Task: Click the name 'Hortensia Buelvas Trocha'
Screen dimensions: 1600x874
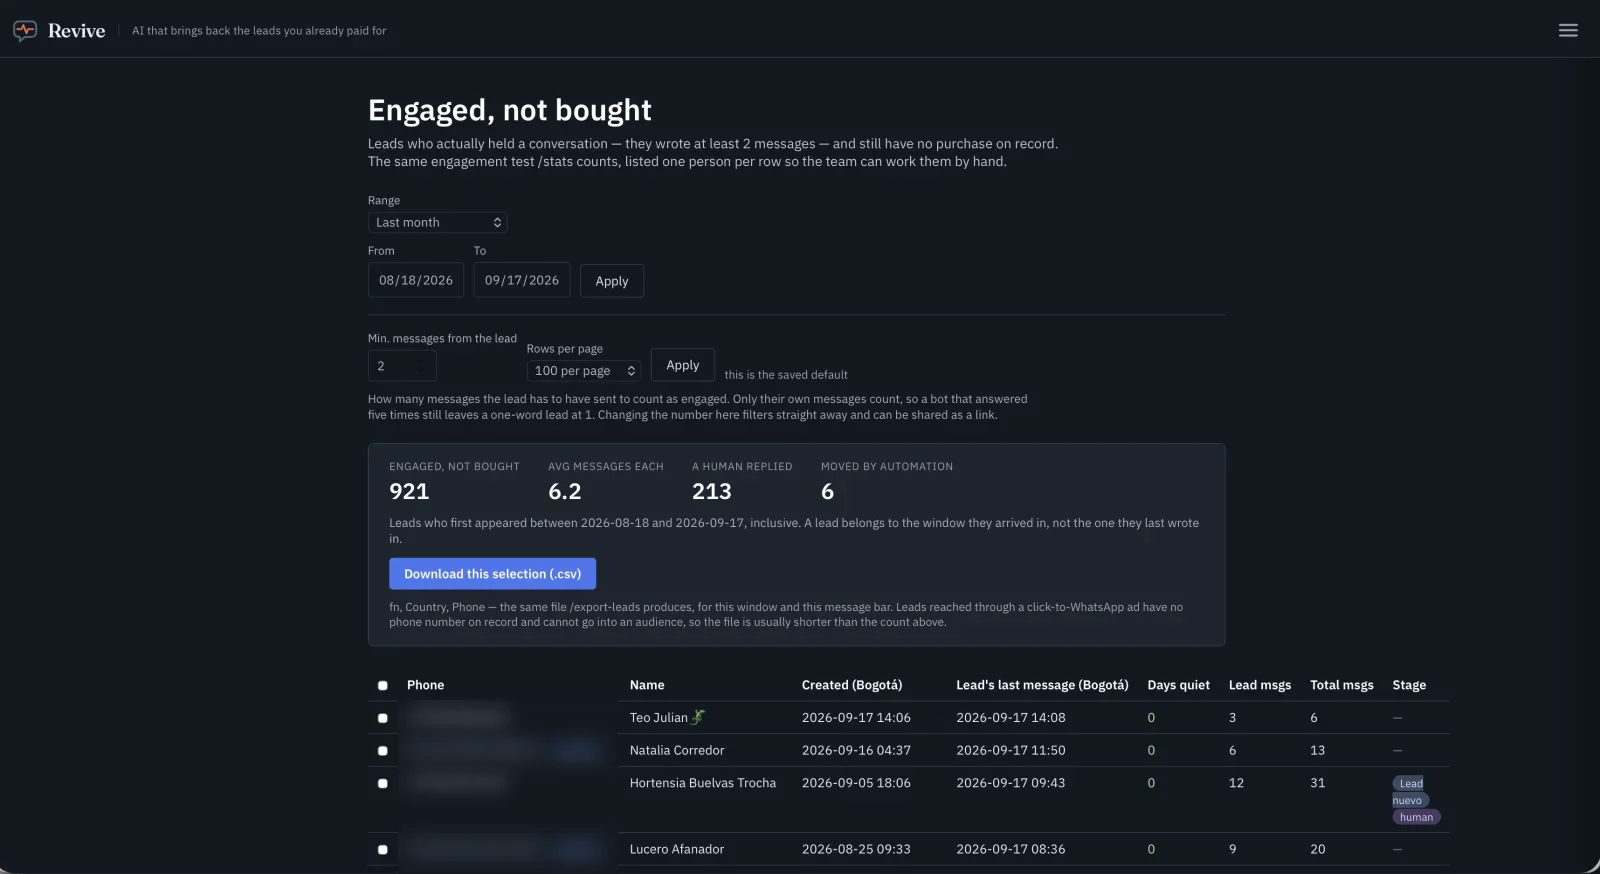Action: tap(703, 783)
